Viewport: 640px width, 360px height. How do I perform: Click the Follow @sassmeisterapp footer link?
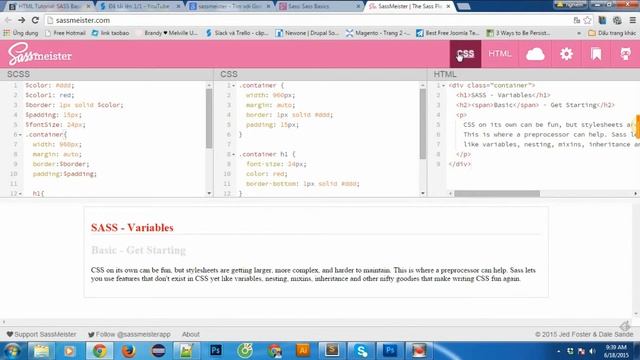pyautogui.click(x=129, y=334)
